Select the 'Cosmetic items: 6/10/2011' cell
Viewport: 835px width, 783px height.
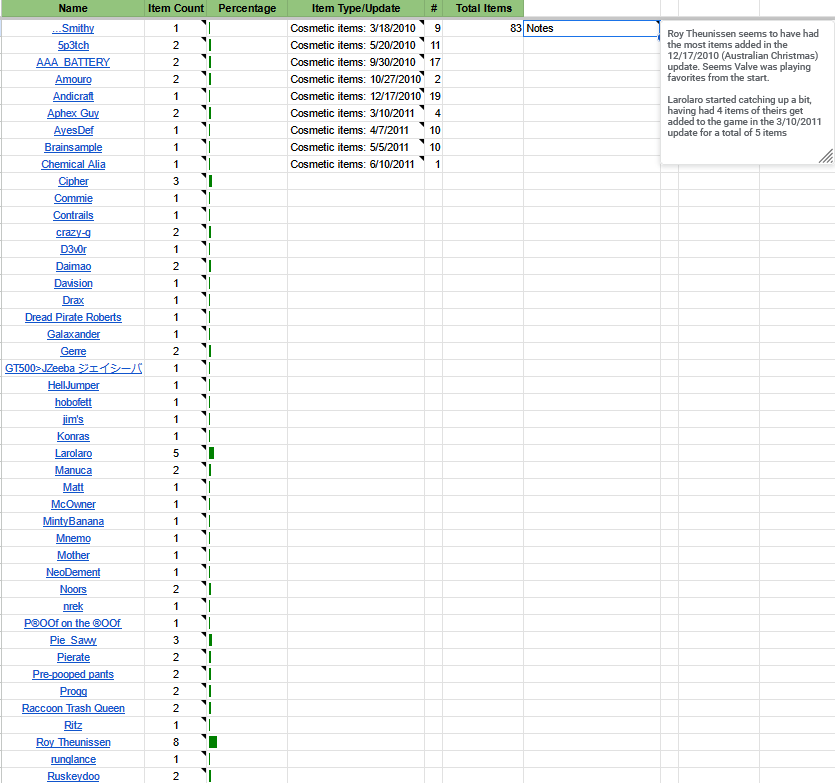tap(356, 165)
